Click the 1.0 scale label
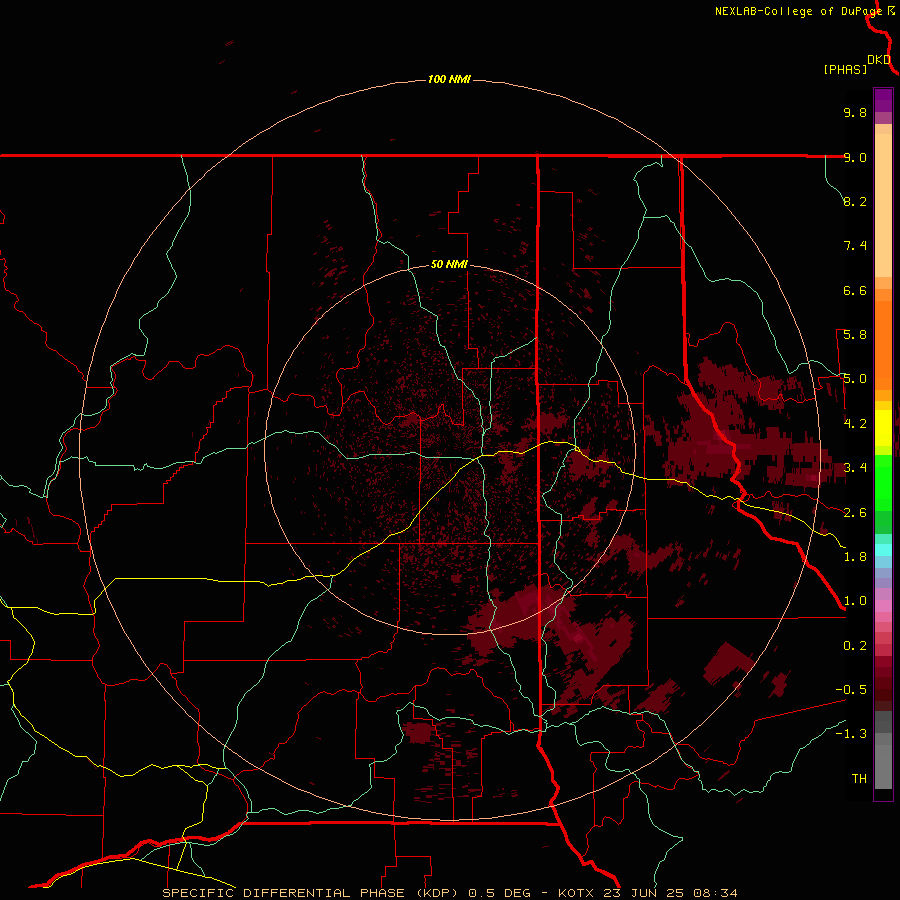This screenshot has width=900, height=900. pos(855,601)
